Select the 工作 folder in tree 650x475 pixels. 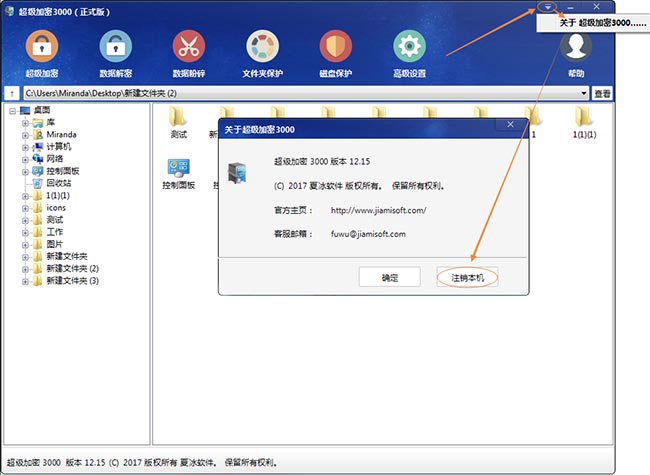click(54, 232)
